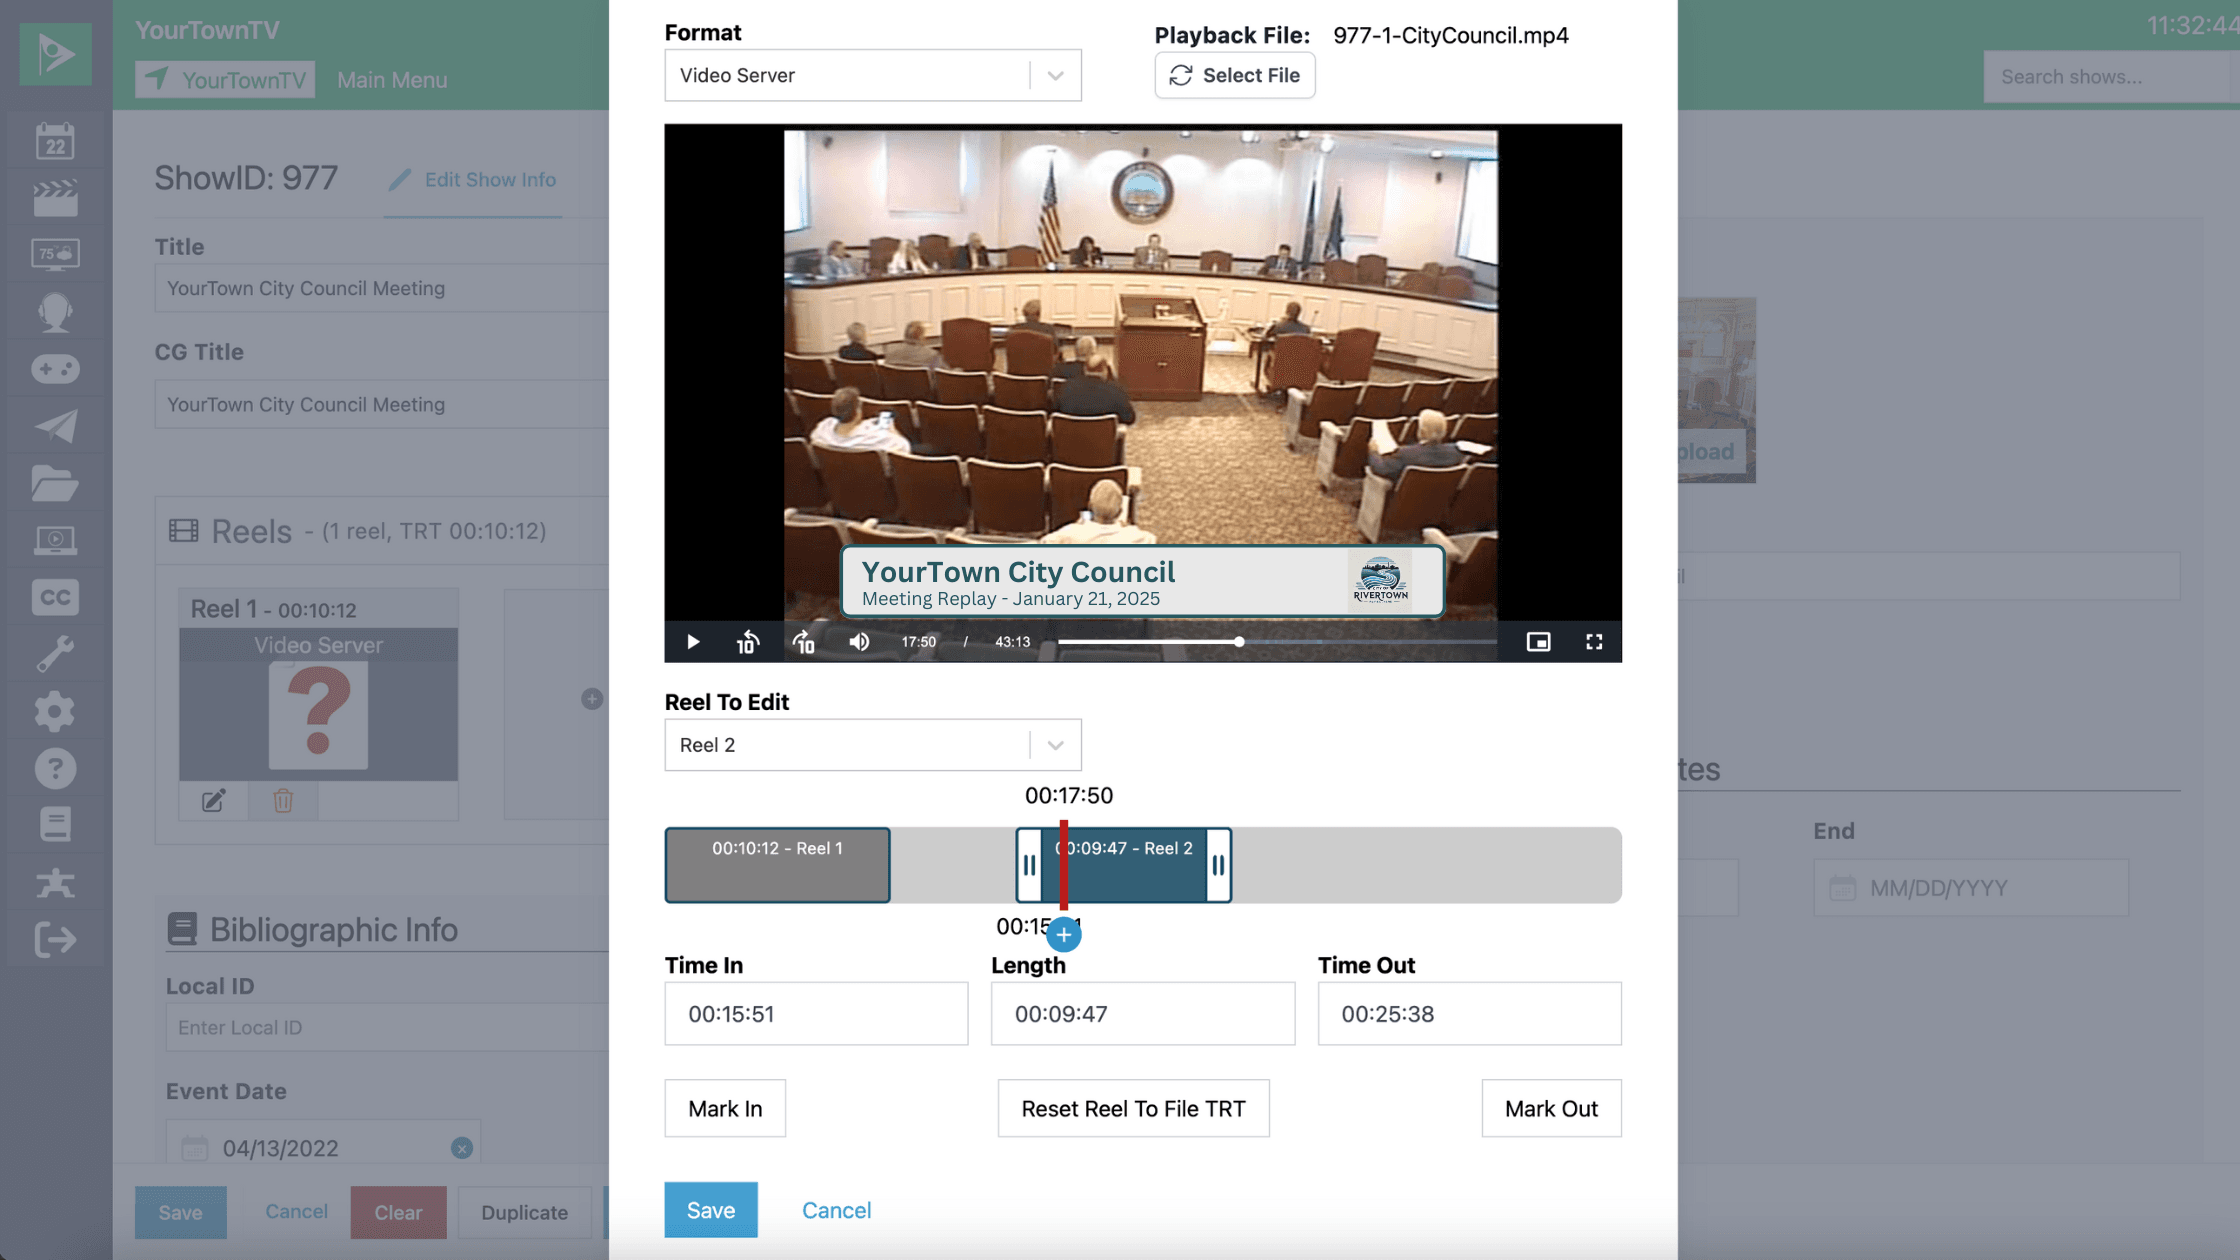Viewport: 2240px width, 1260px height.
Task: Seek on the video progress bar
Action: pos(1277,642)
